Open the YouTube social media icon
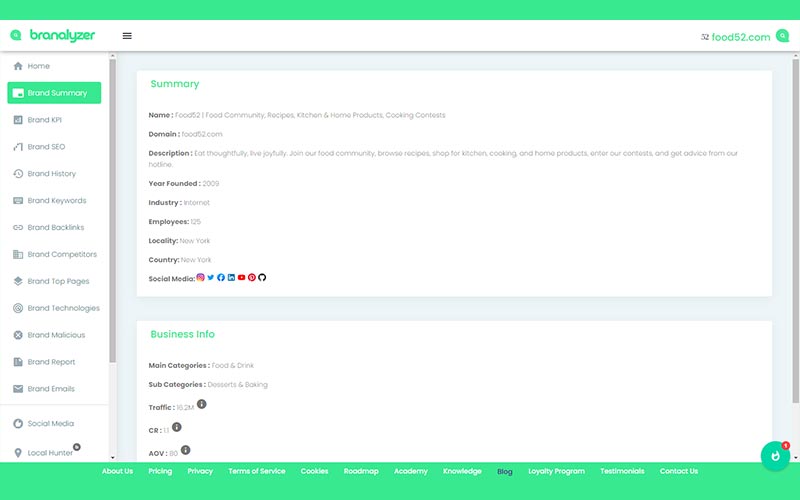The image size is (800, 500). [241, 278]
